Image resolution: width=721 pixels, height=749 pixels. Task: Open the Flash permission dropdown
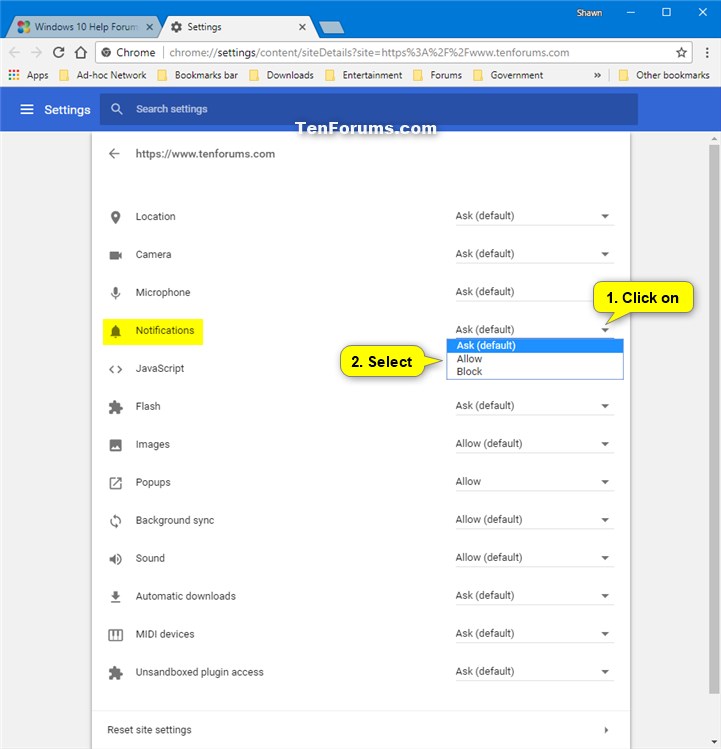coord(534,406)
